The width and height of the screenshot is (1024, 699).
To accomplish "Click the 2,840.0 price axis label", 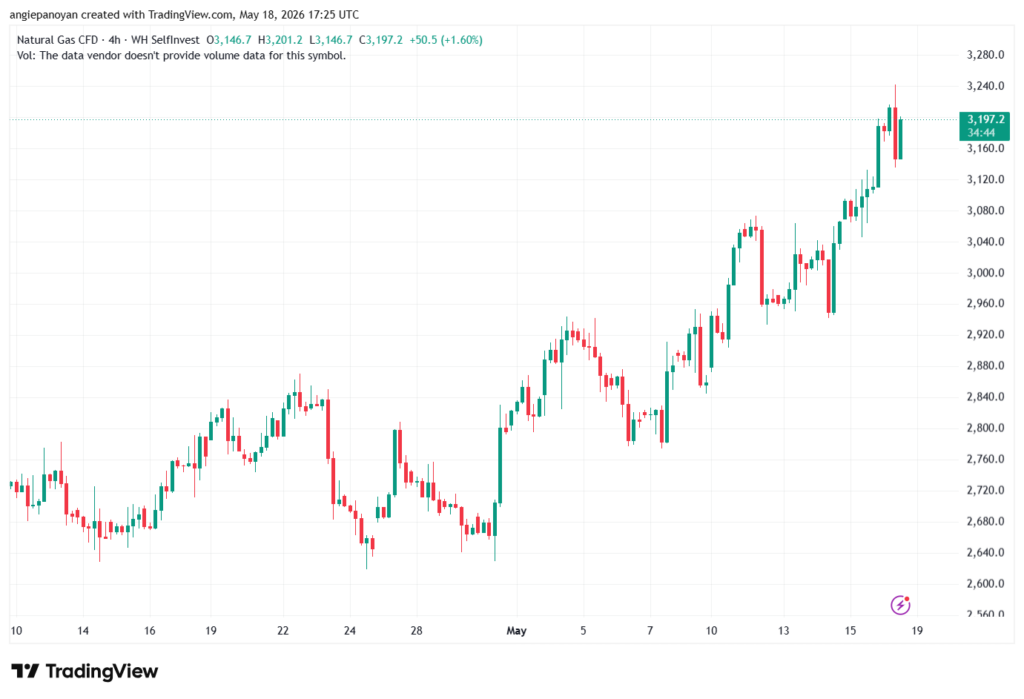I will pos(985,397).
